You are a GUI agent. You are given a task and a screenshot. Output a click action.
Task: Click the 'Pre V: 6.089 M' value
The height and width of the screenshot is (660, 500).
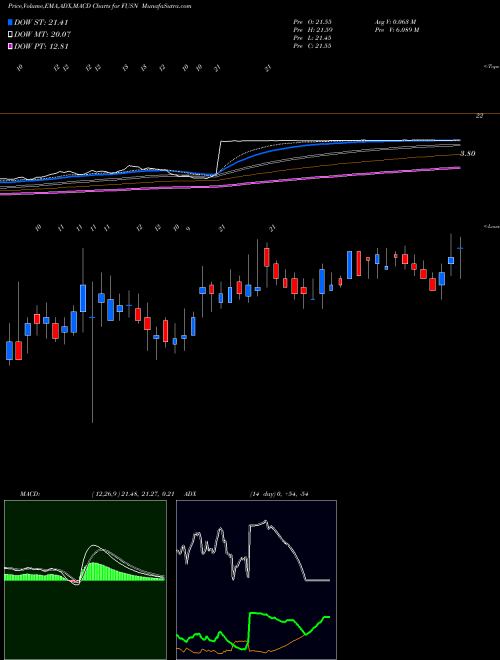point(396,30)
